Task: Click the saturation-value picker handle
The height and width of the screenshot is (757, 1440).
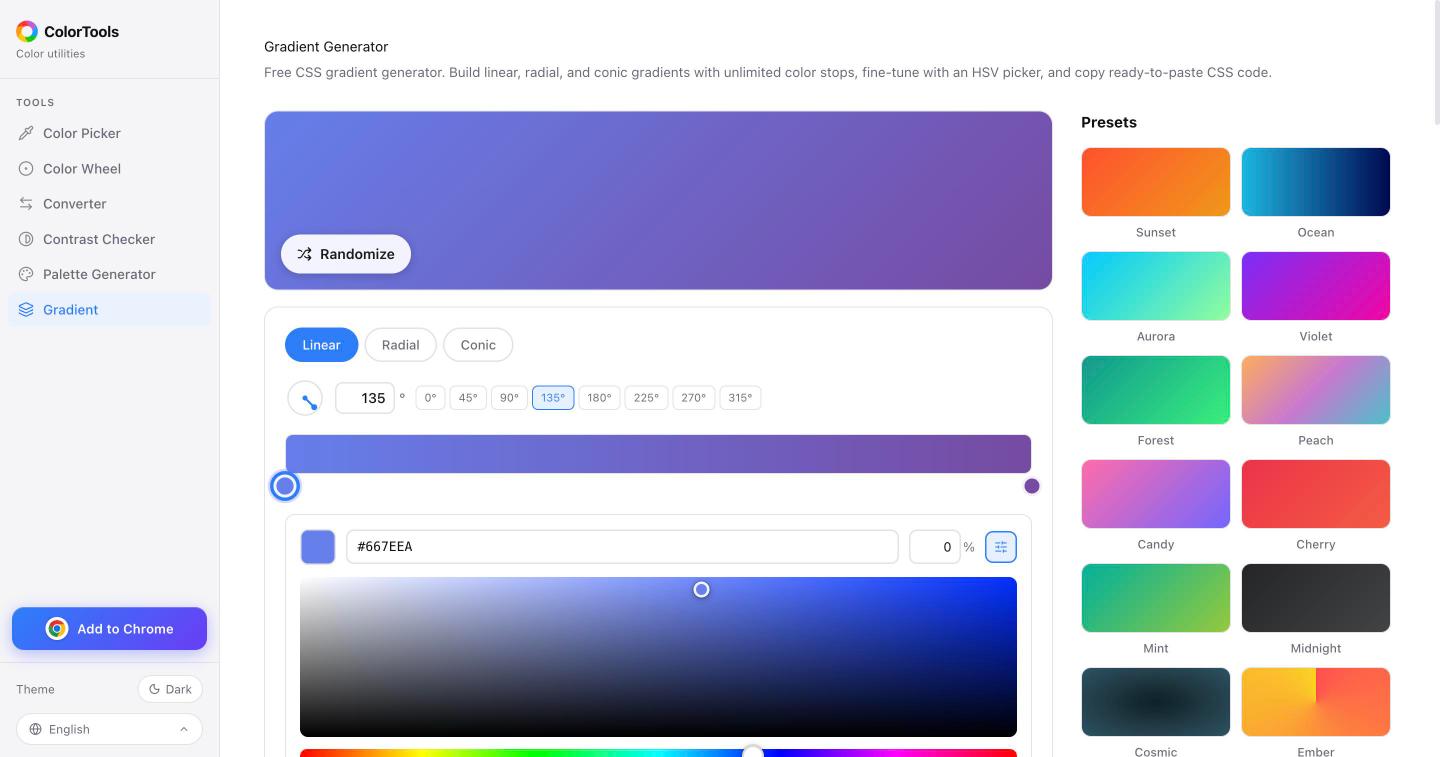Action: click(x=701, y=590)
